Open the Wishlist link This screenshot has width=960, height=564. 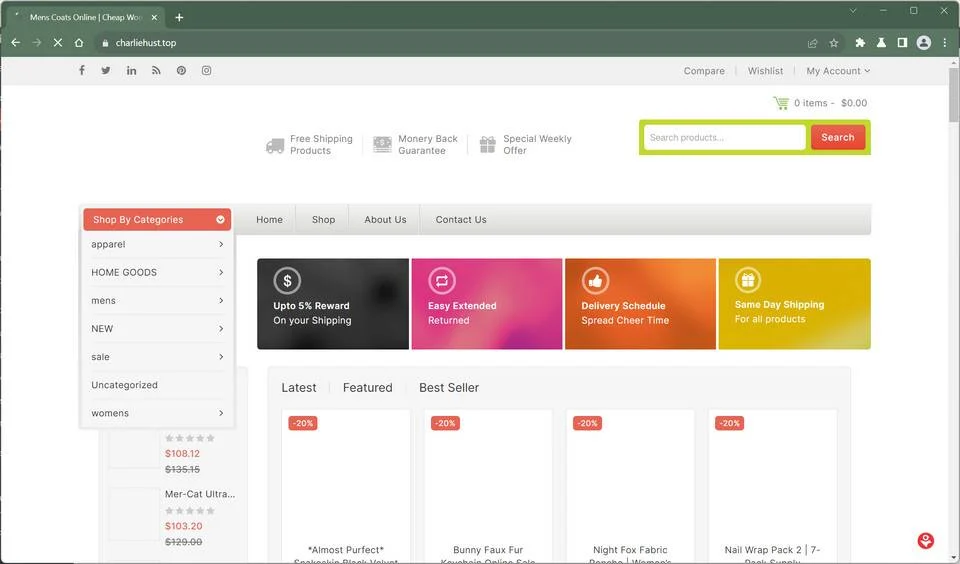pyautogui.click(x=765, y=71)
